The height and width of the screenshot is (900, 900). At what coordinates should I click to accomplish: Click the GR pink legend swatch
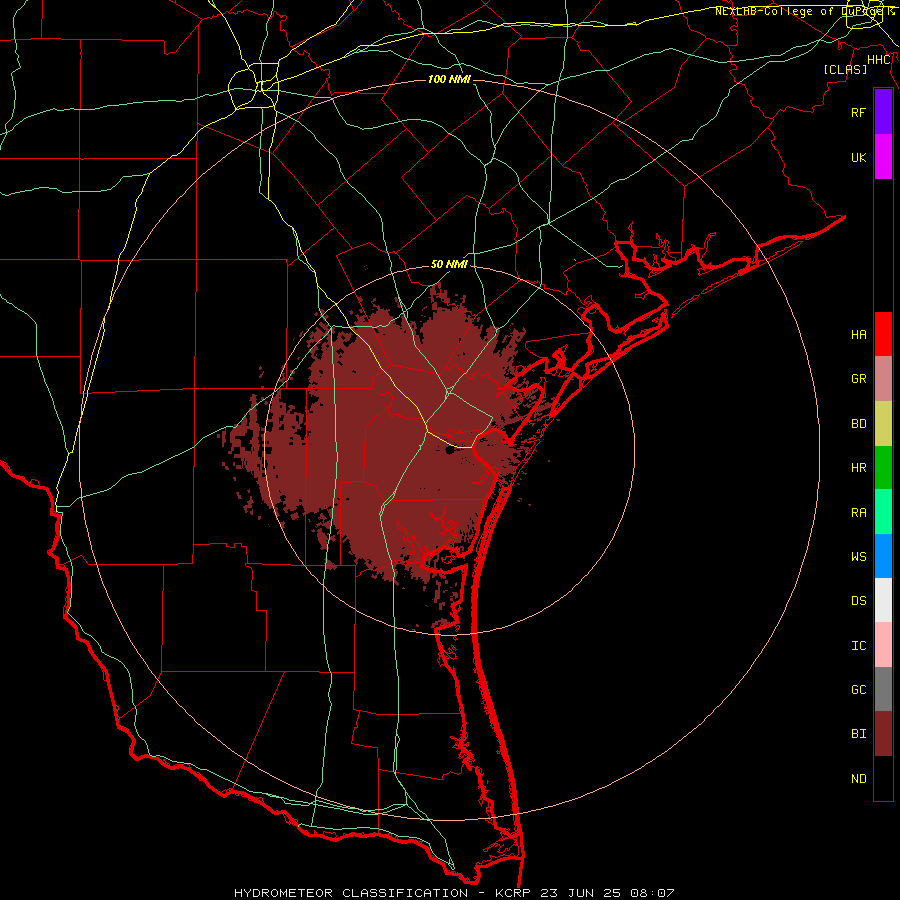click(x=883, y=378)
